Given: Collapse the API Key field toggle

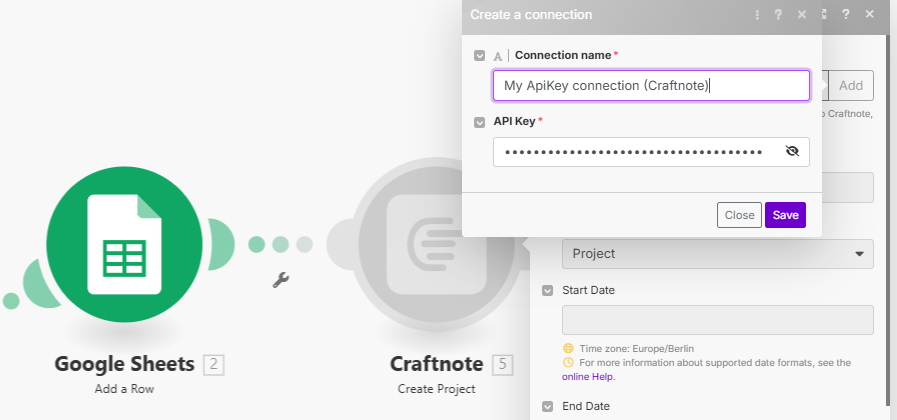Looking at the screenshot, I should point(480,122).
